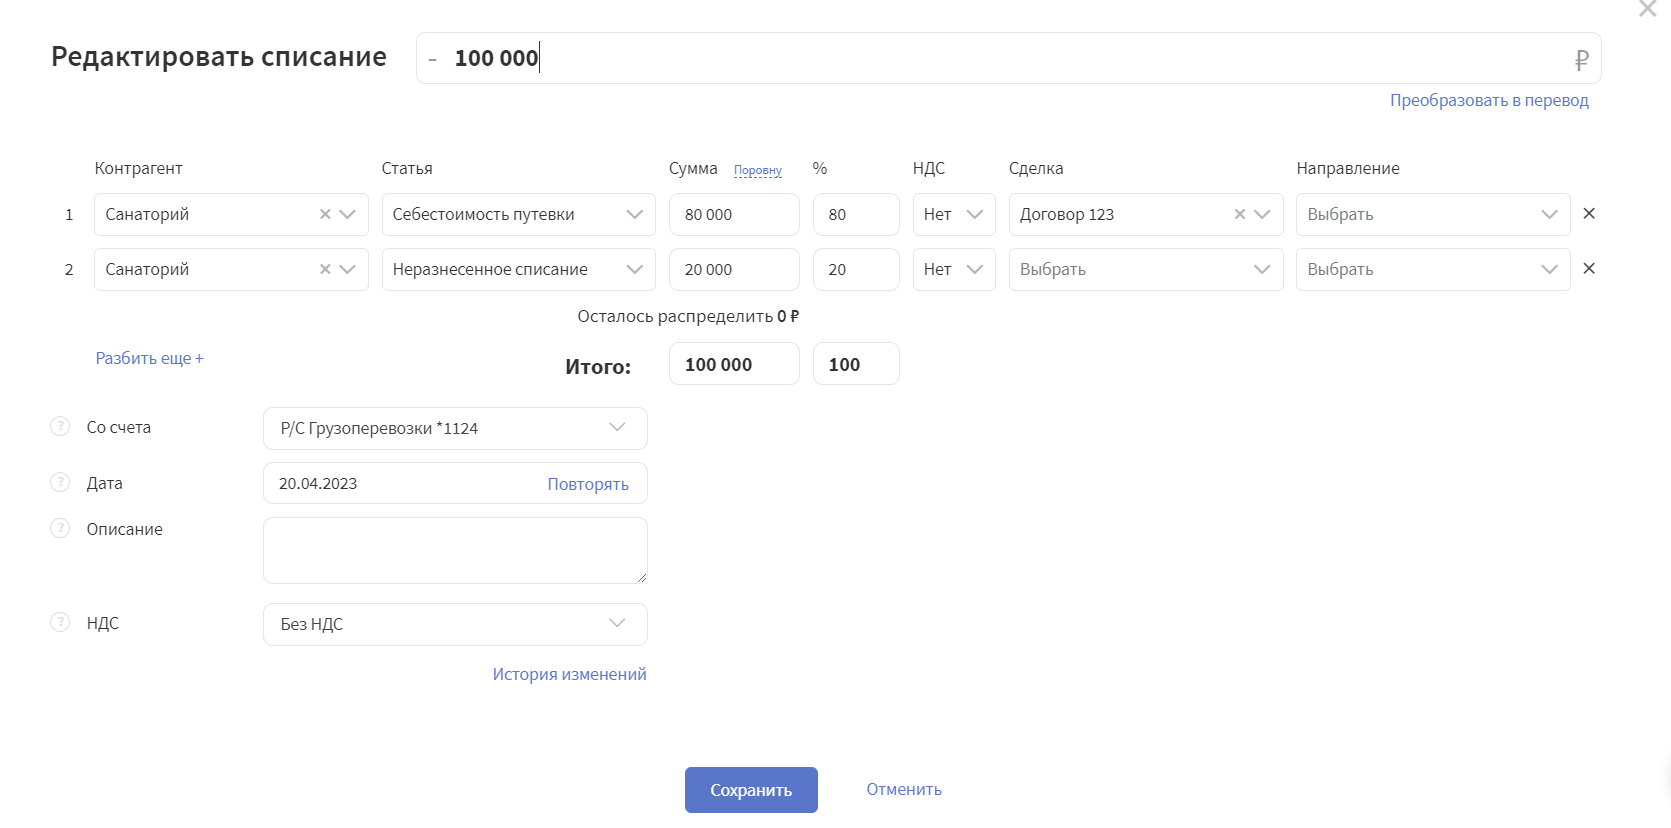Show help for Дата field
Viewport: 1671px width, 828px height.
pyautogui.click(x=60, y=482)
